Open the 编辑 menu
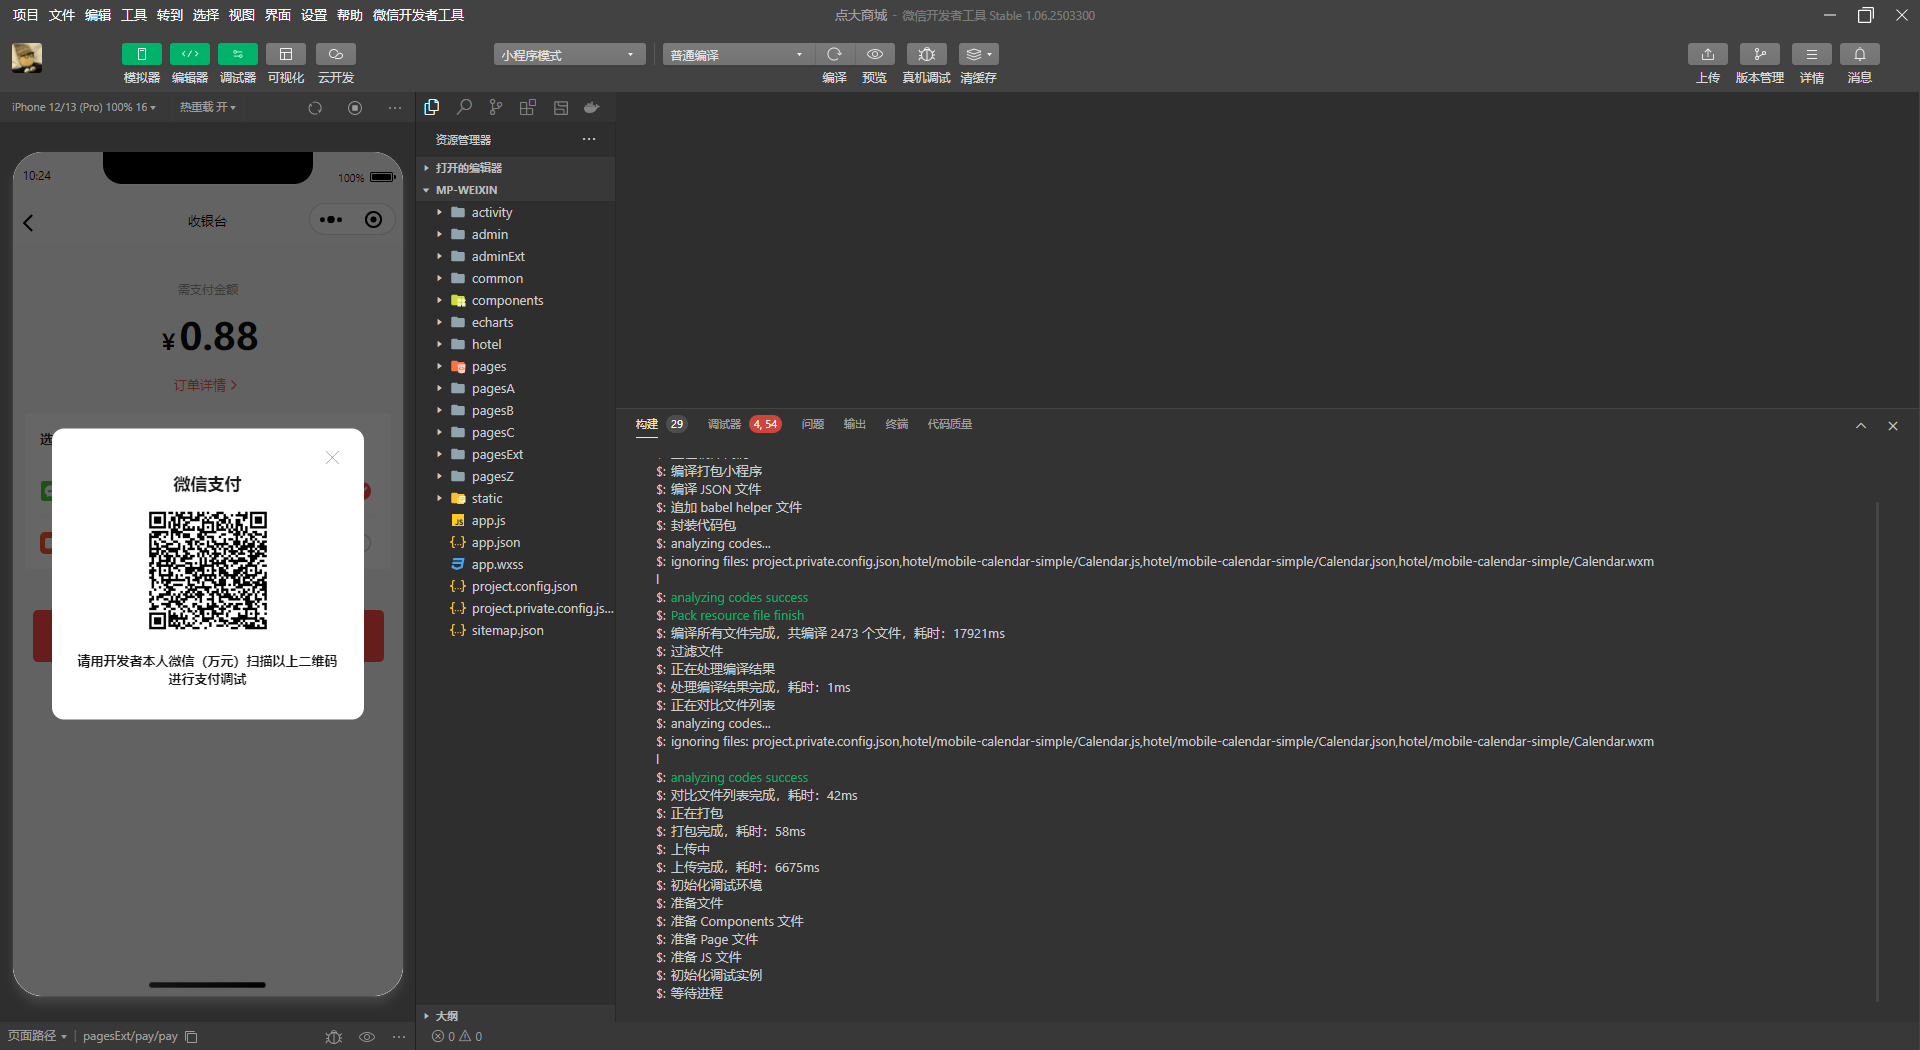The image size is (1920, 1050). point(98,15)
